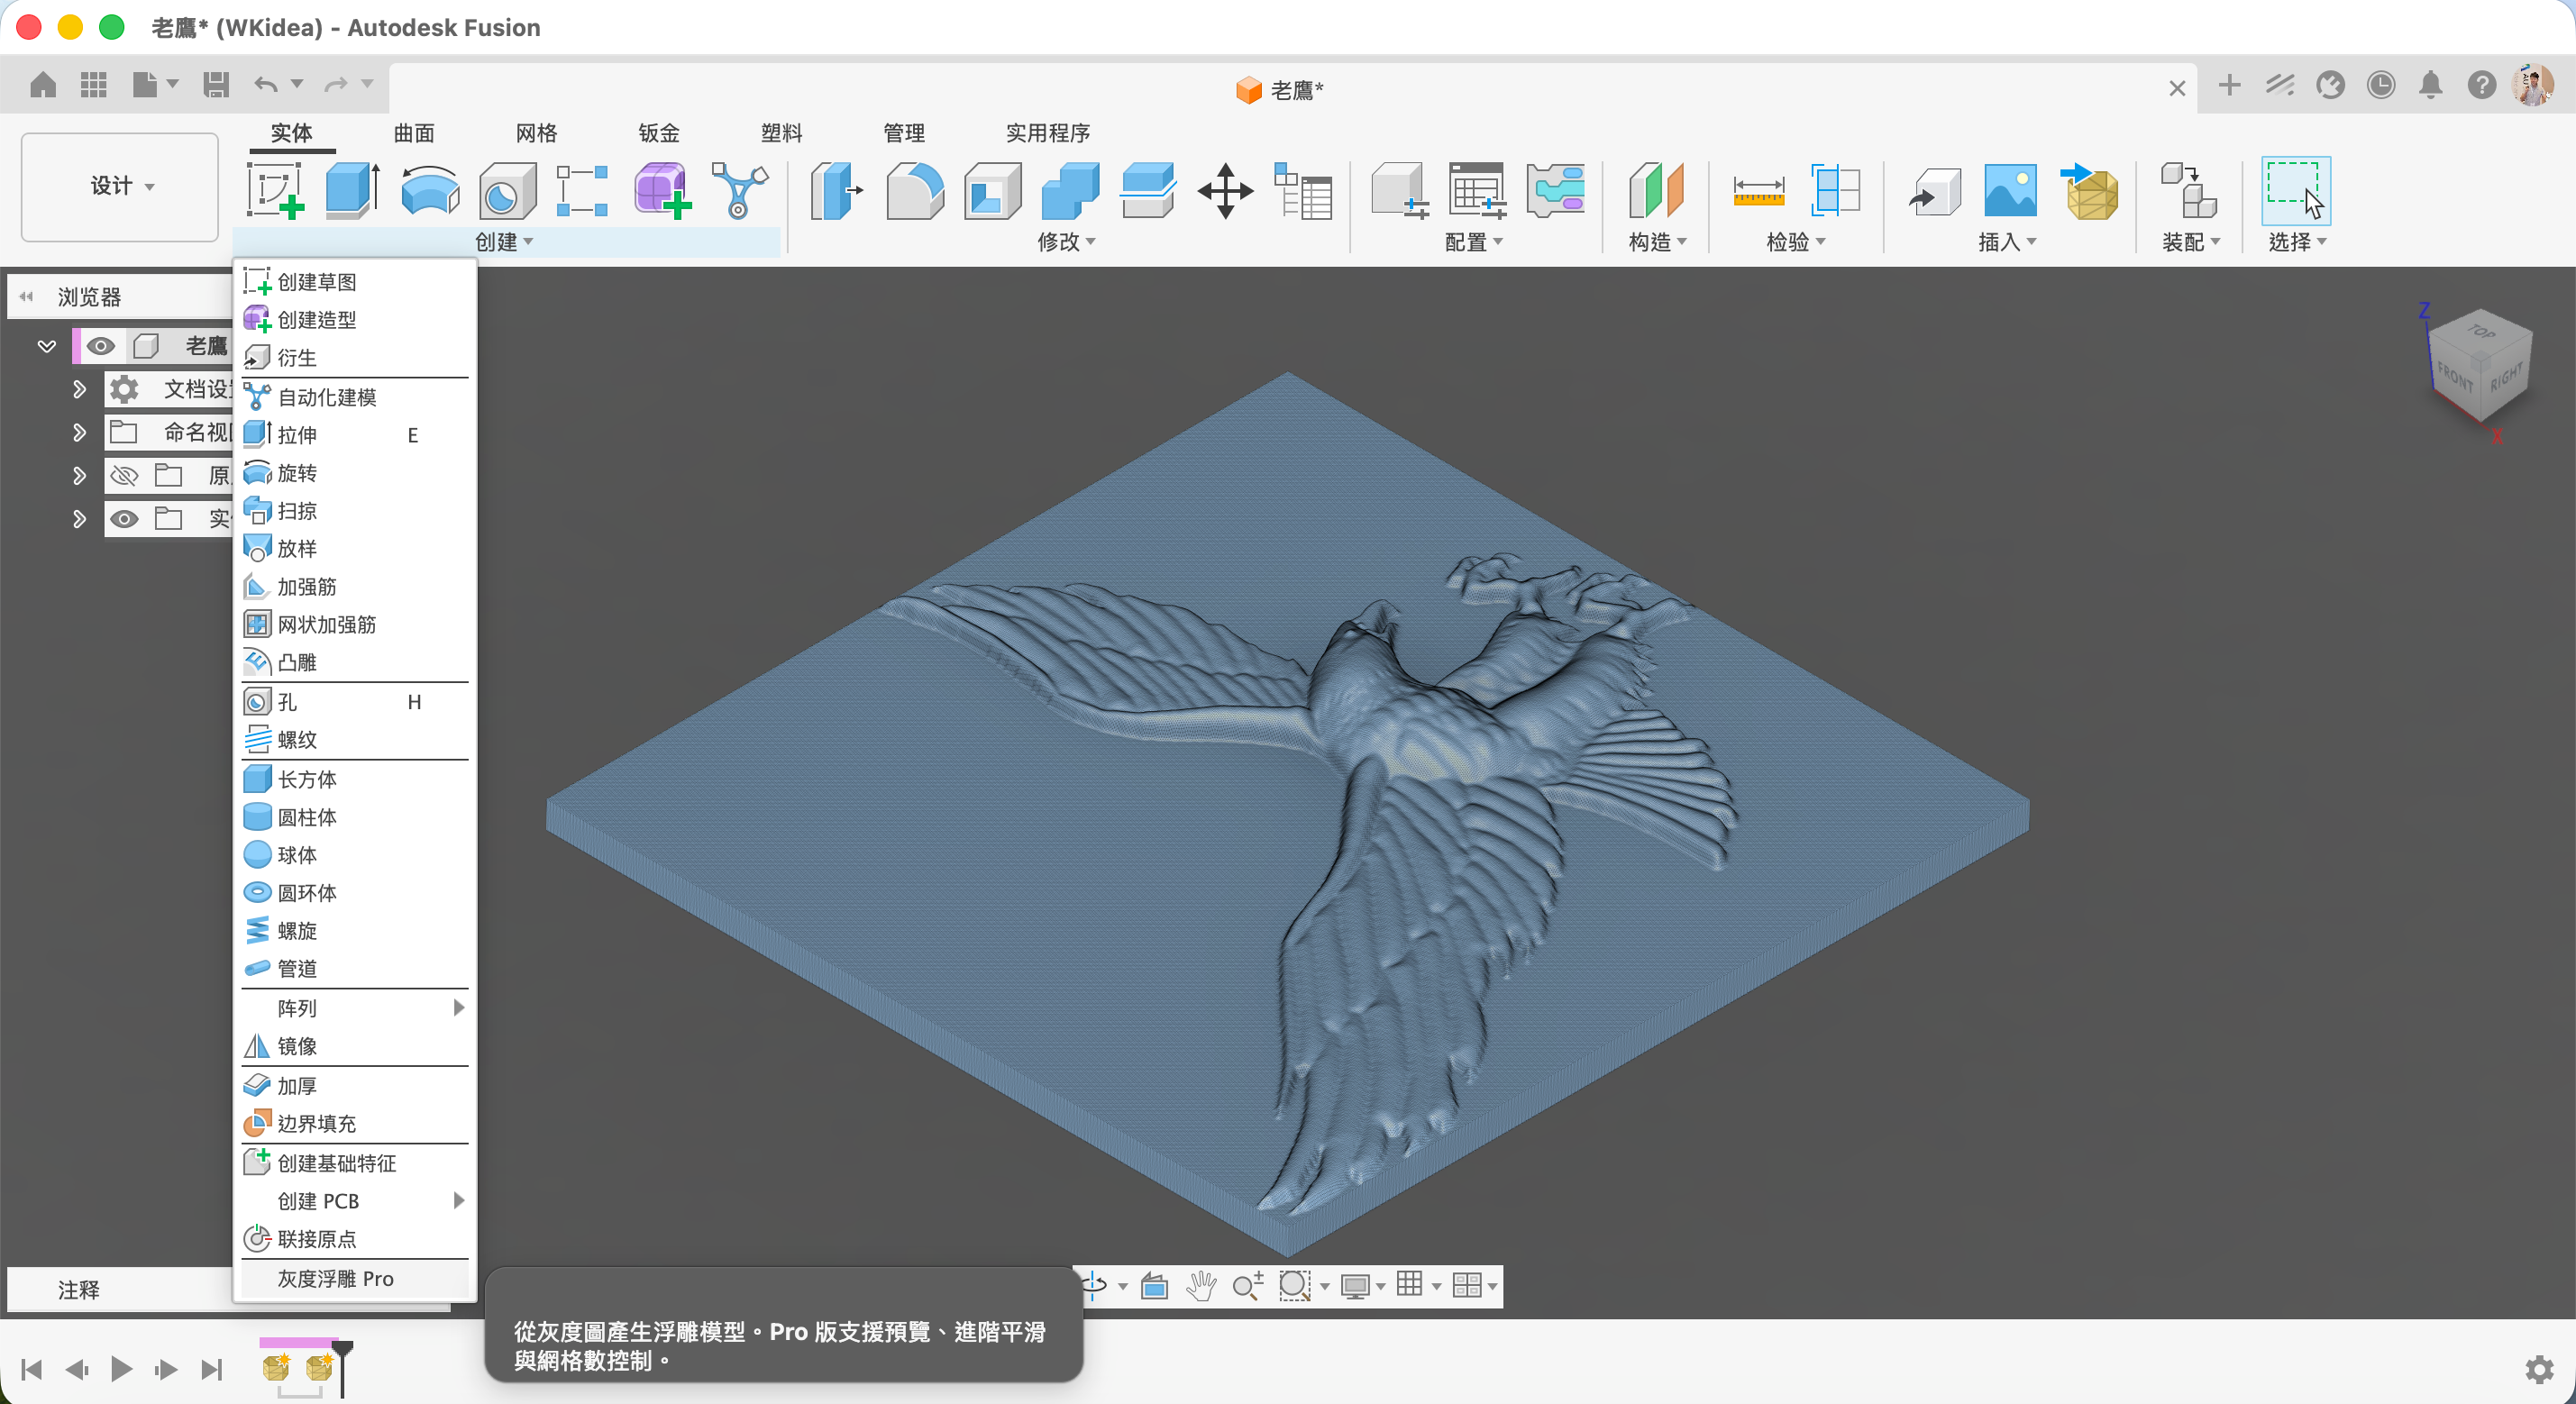
Task: Switch to the 塑料 tab
Action: coord(782,133)
